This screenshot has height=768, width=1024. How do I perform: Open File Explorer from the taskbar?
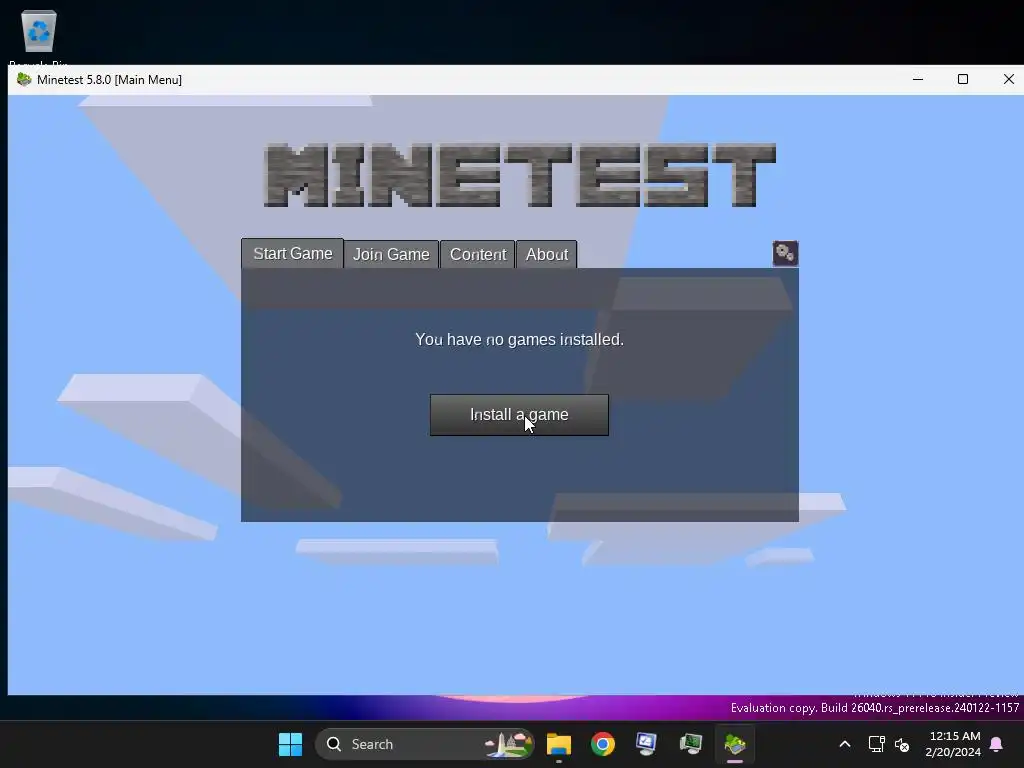pos(559,744)
